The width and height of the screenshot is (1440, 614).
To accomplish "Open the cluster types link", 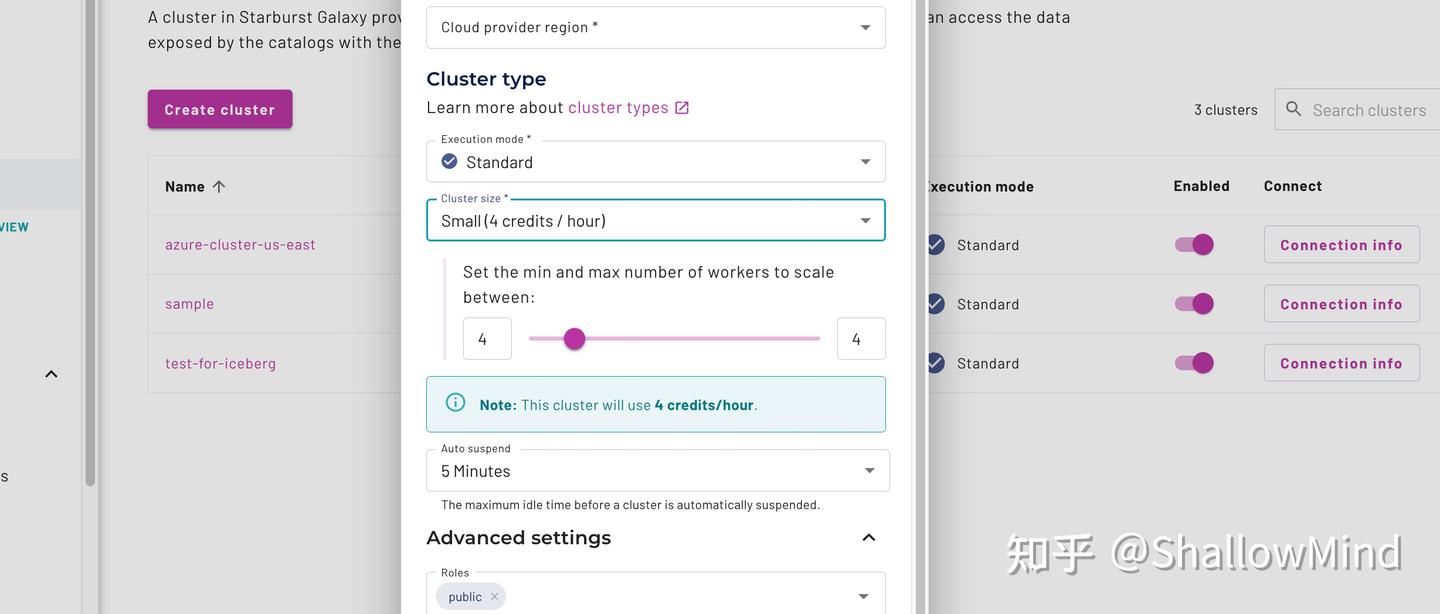I will coord(618,108).
